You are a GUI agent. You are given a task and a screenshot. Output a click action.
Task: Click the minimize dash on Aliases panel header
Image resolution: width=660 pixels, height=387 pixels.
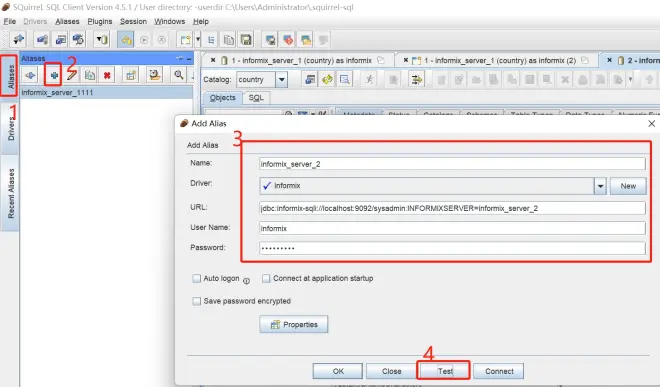189,59
